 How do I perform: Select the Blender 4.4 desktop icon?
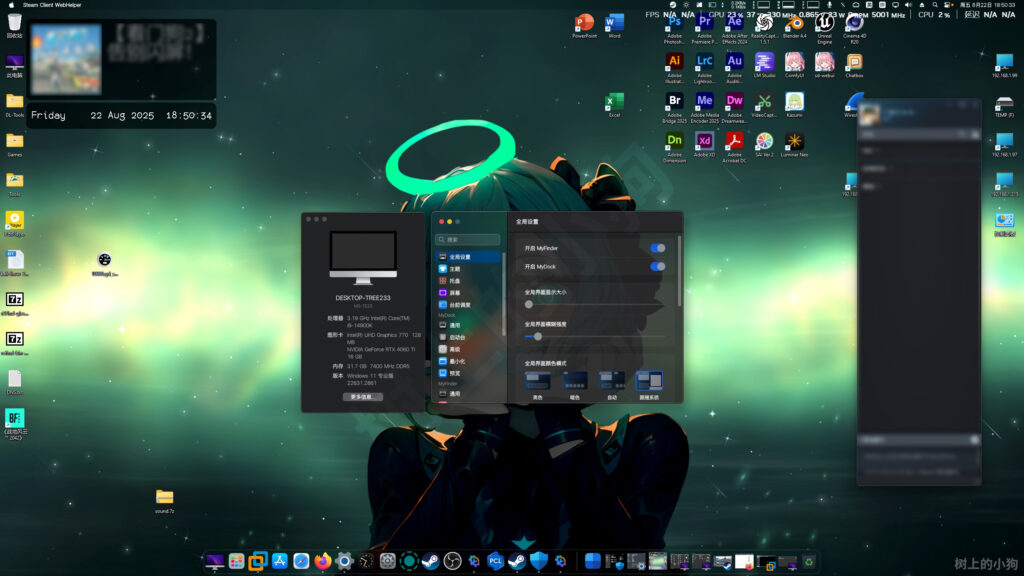[794, 27]
